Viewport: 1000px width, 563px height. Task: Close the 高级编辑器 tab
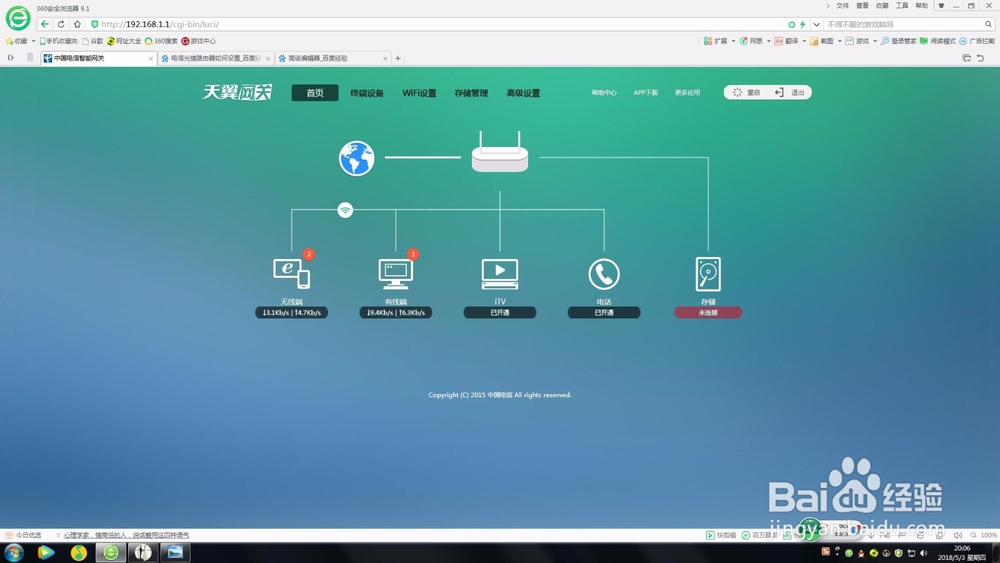pos(385,58)
